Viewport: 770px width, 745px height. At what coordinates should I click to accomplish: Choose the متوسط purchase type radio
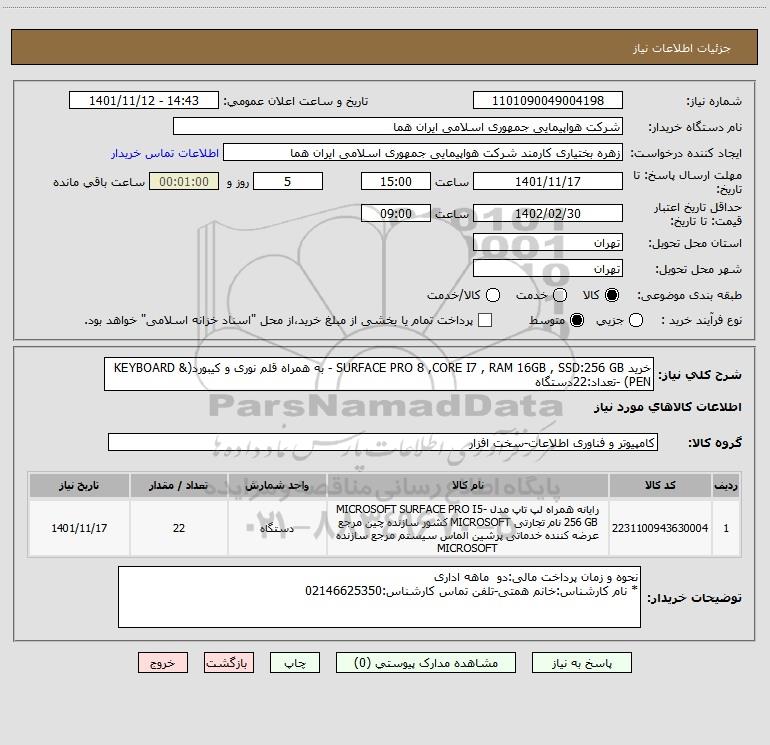[x=577, y=321]
